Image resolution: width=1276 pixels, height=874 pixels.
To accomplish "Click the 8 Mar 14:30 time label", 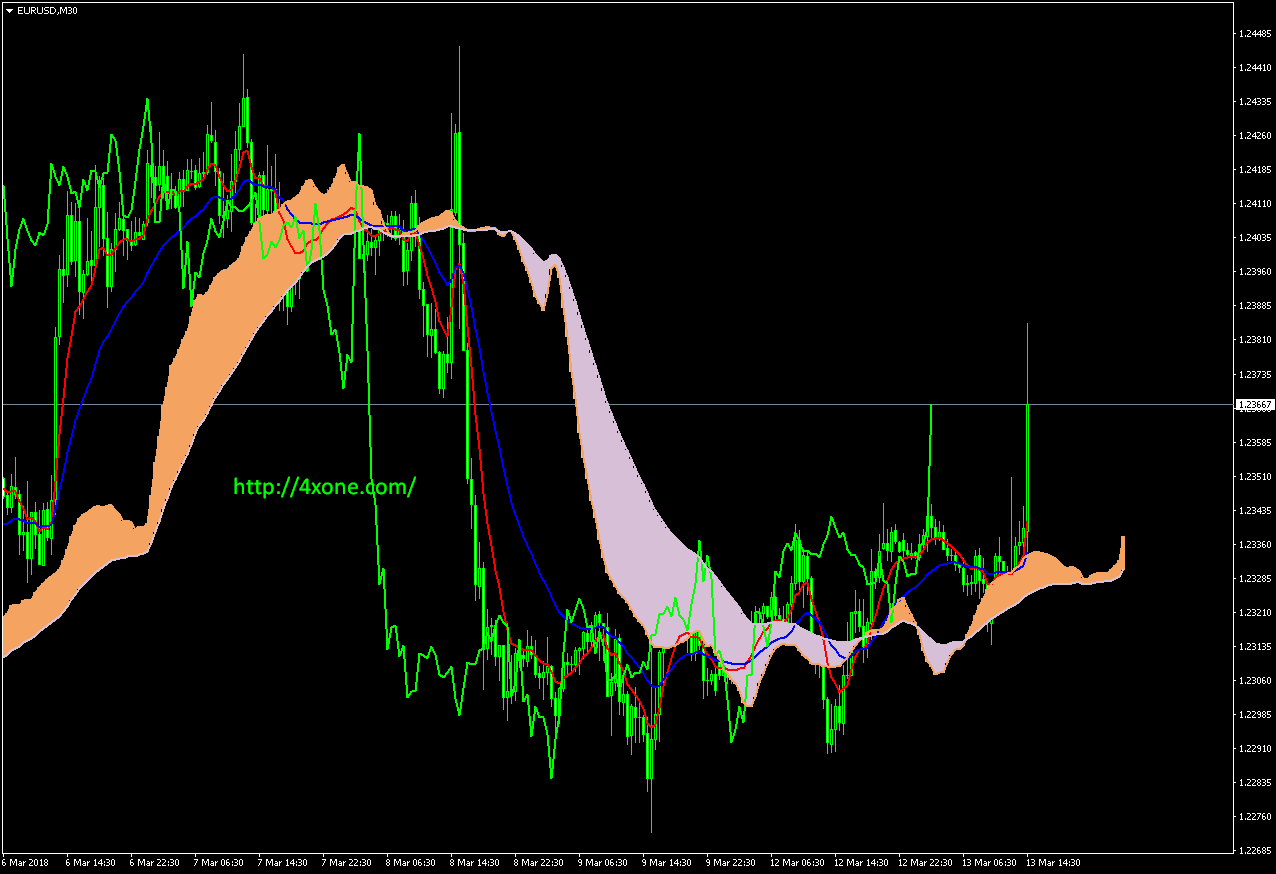I will [x=475, y=862].
